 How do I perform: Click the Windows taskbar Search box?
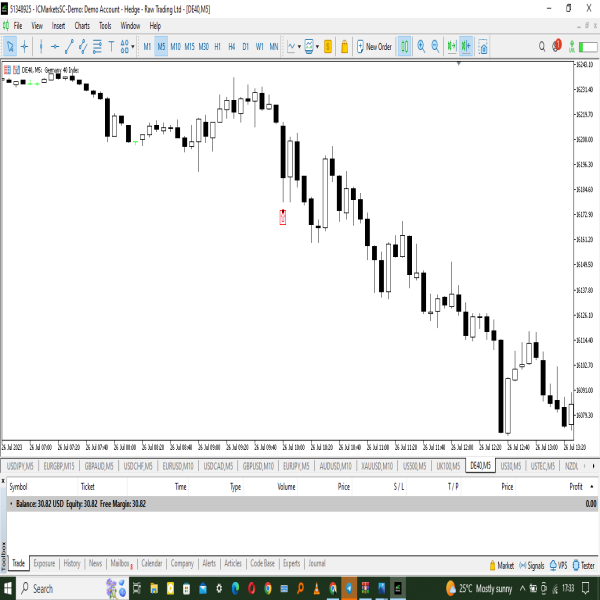73,589
